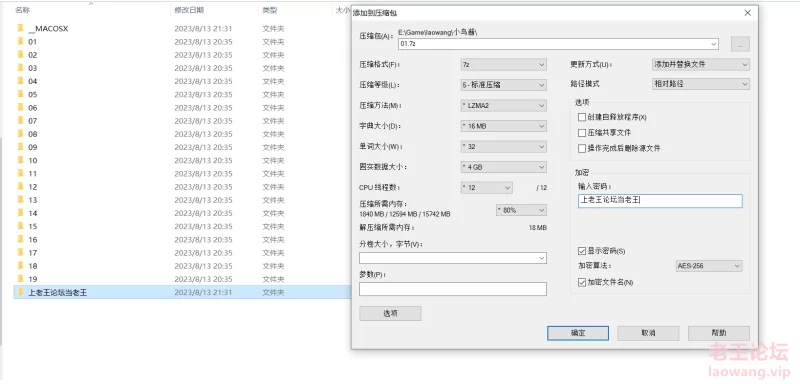800x384 pixels.
Task: Click the folder icon for 03
Action: [x=20, y=68]
